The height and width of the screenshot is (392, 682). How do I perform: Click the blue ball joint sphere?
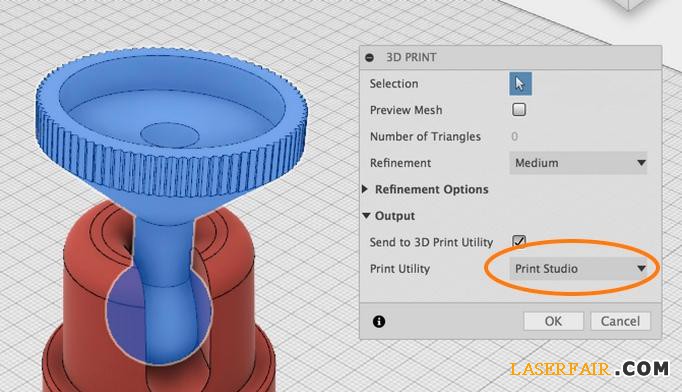click(159, 315)
